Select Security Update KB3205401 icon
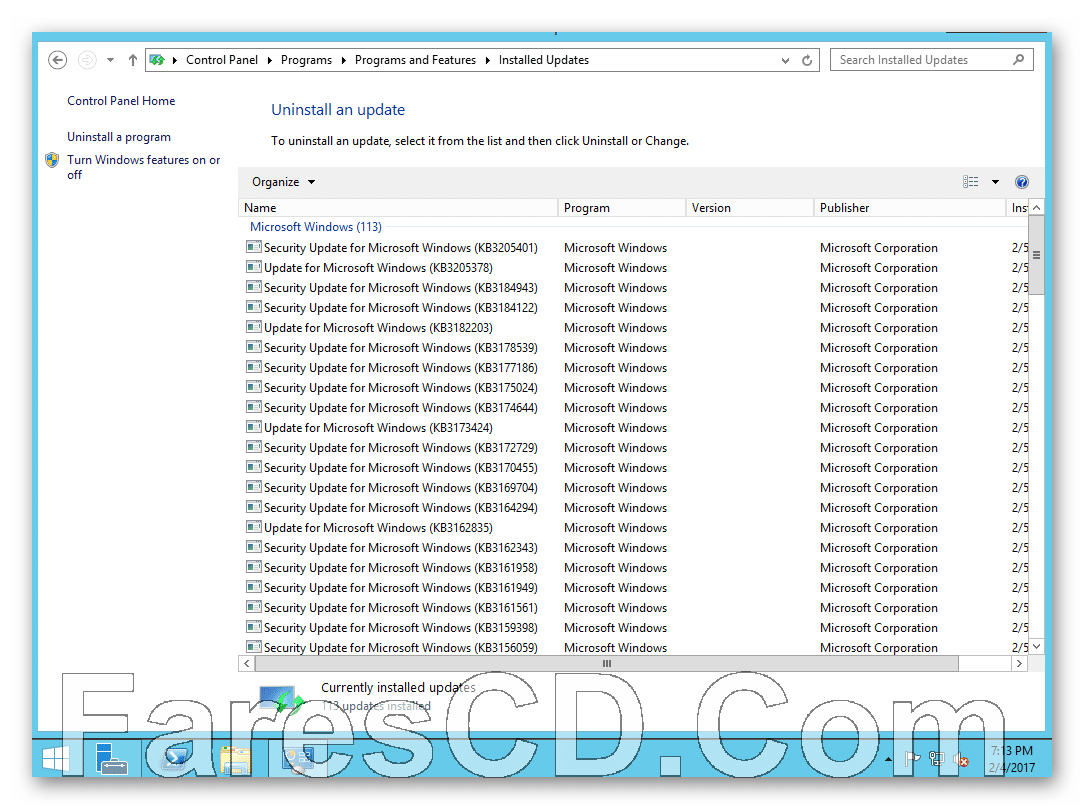 [x=254, y=247]
